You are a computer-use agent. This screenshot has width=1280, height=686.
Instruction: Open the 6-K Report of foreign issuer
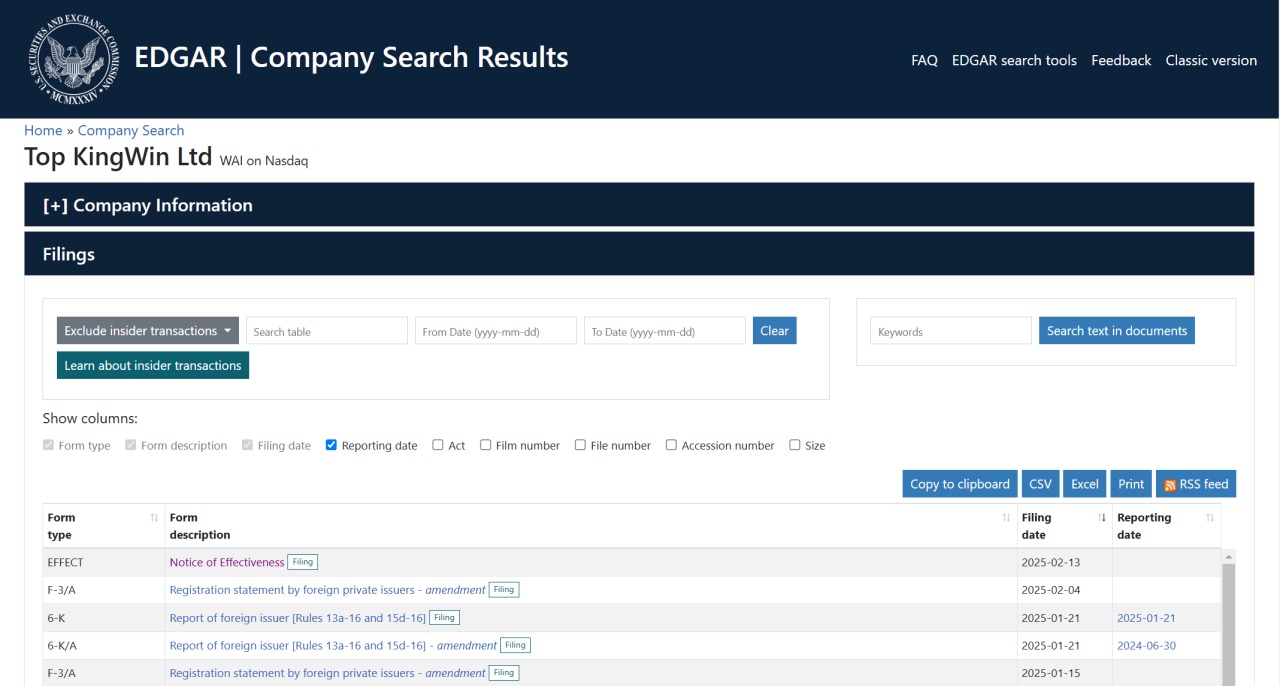pos(298,618)
